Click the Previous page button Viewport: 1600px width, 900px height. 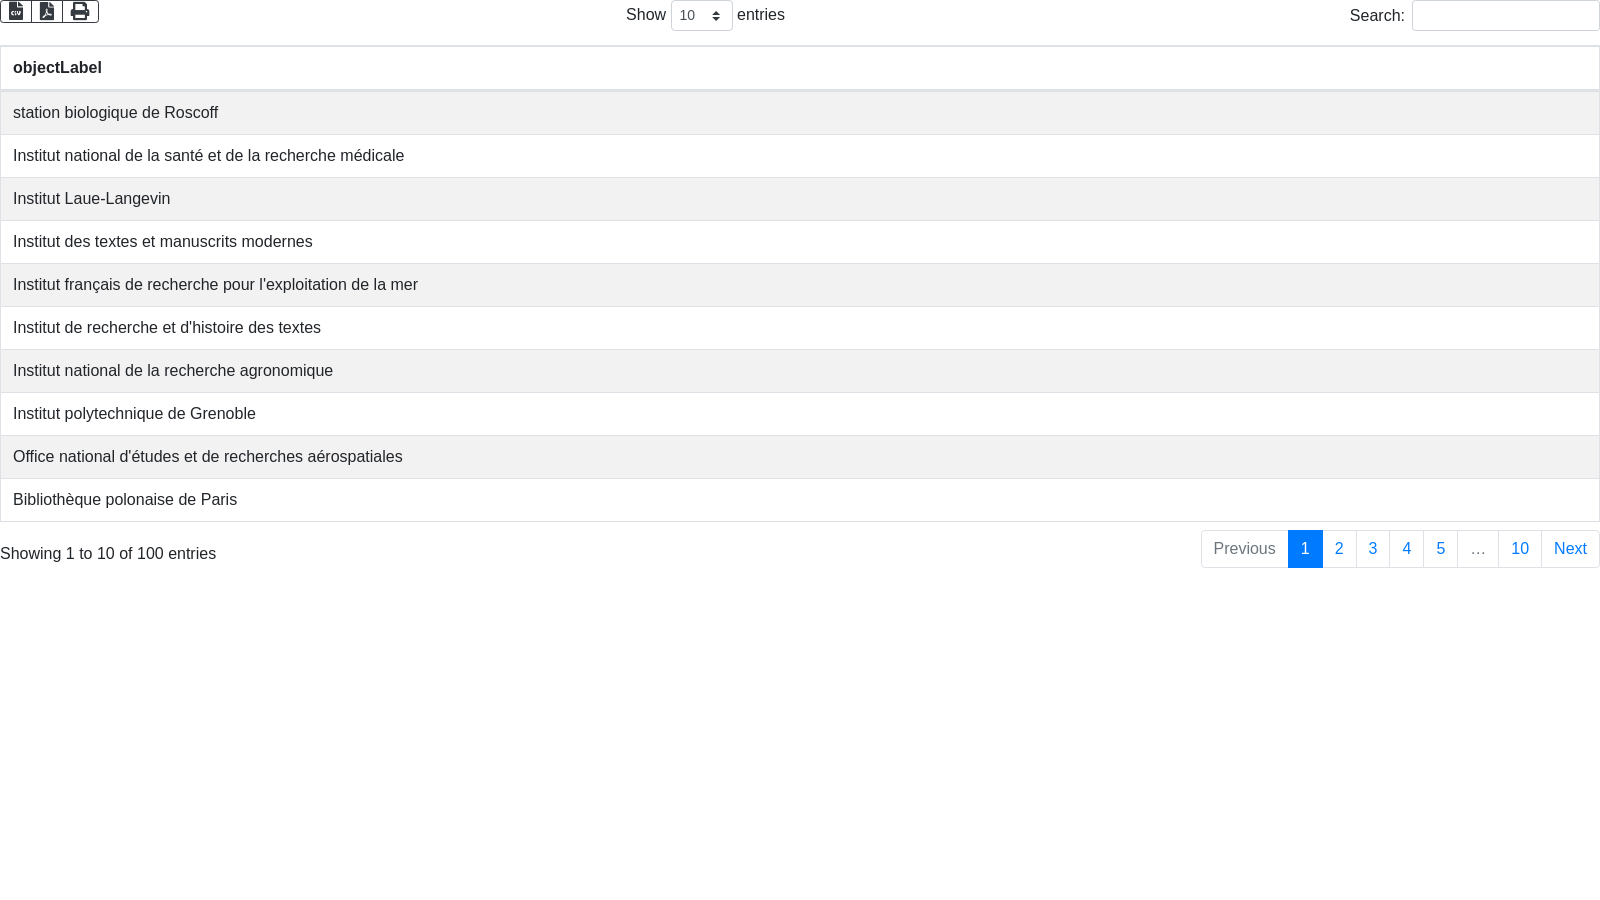[x=1244, y=549]
